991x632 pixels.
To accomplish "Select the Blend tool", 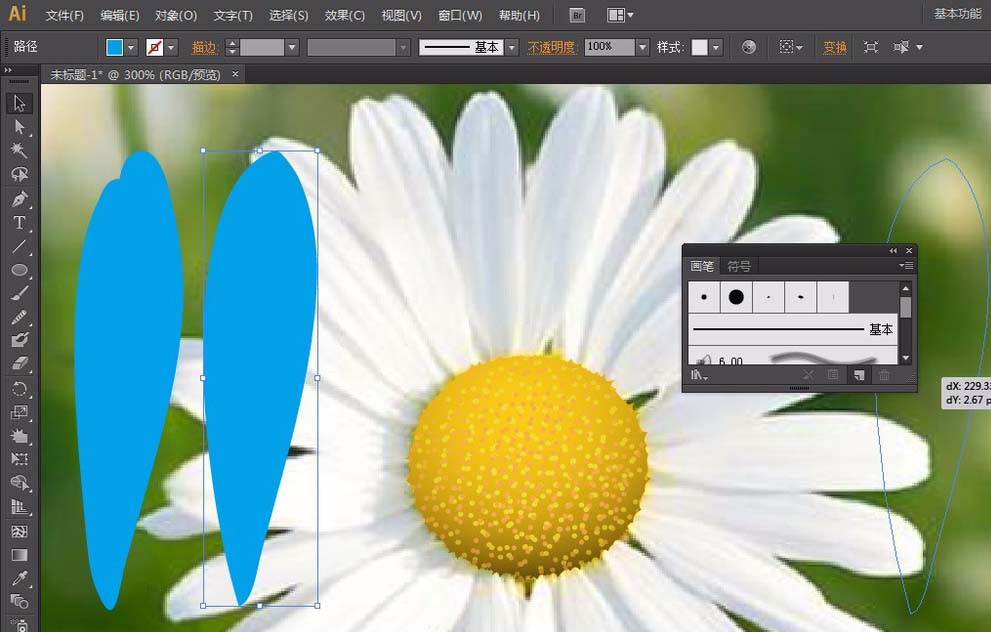I will [19, 602].
